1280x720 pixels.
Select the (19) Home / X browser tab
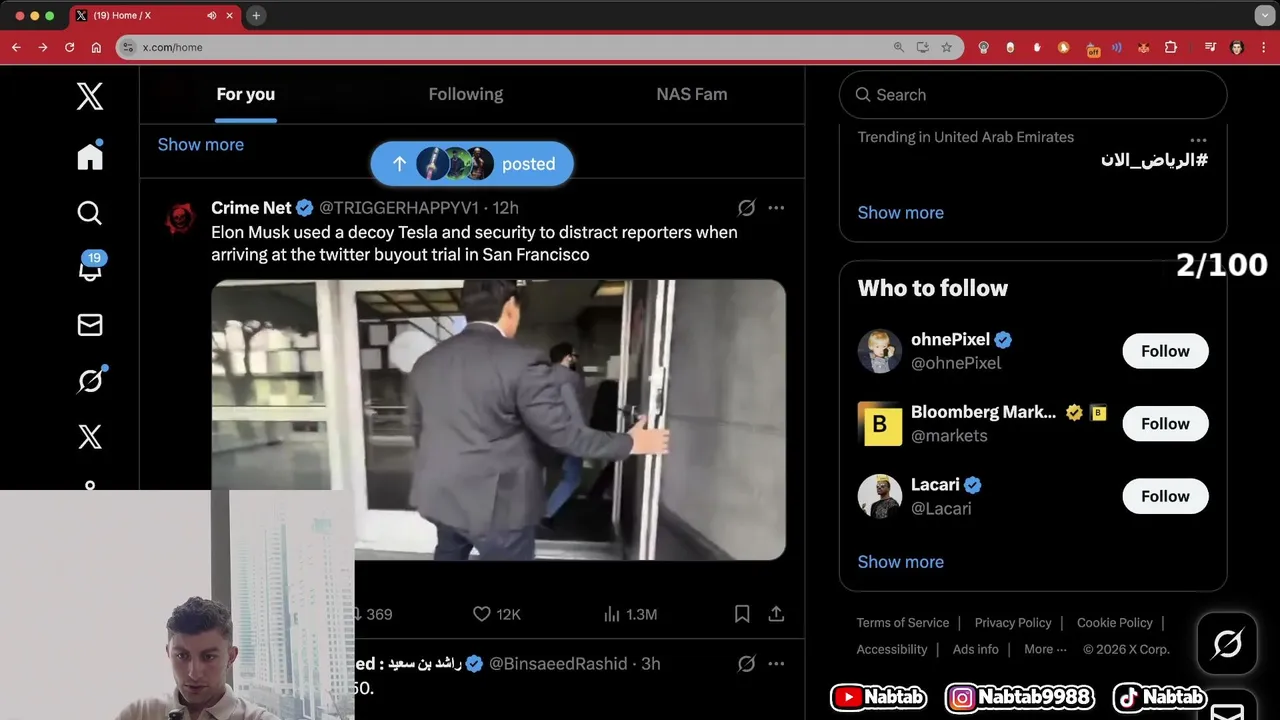(x=152, y=16)
